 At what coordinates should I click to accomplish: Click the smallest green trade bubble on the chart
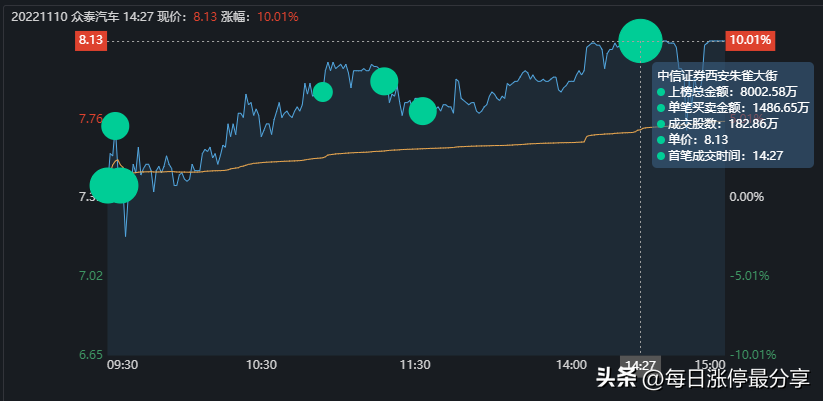tap(322, 92)
